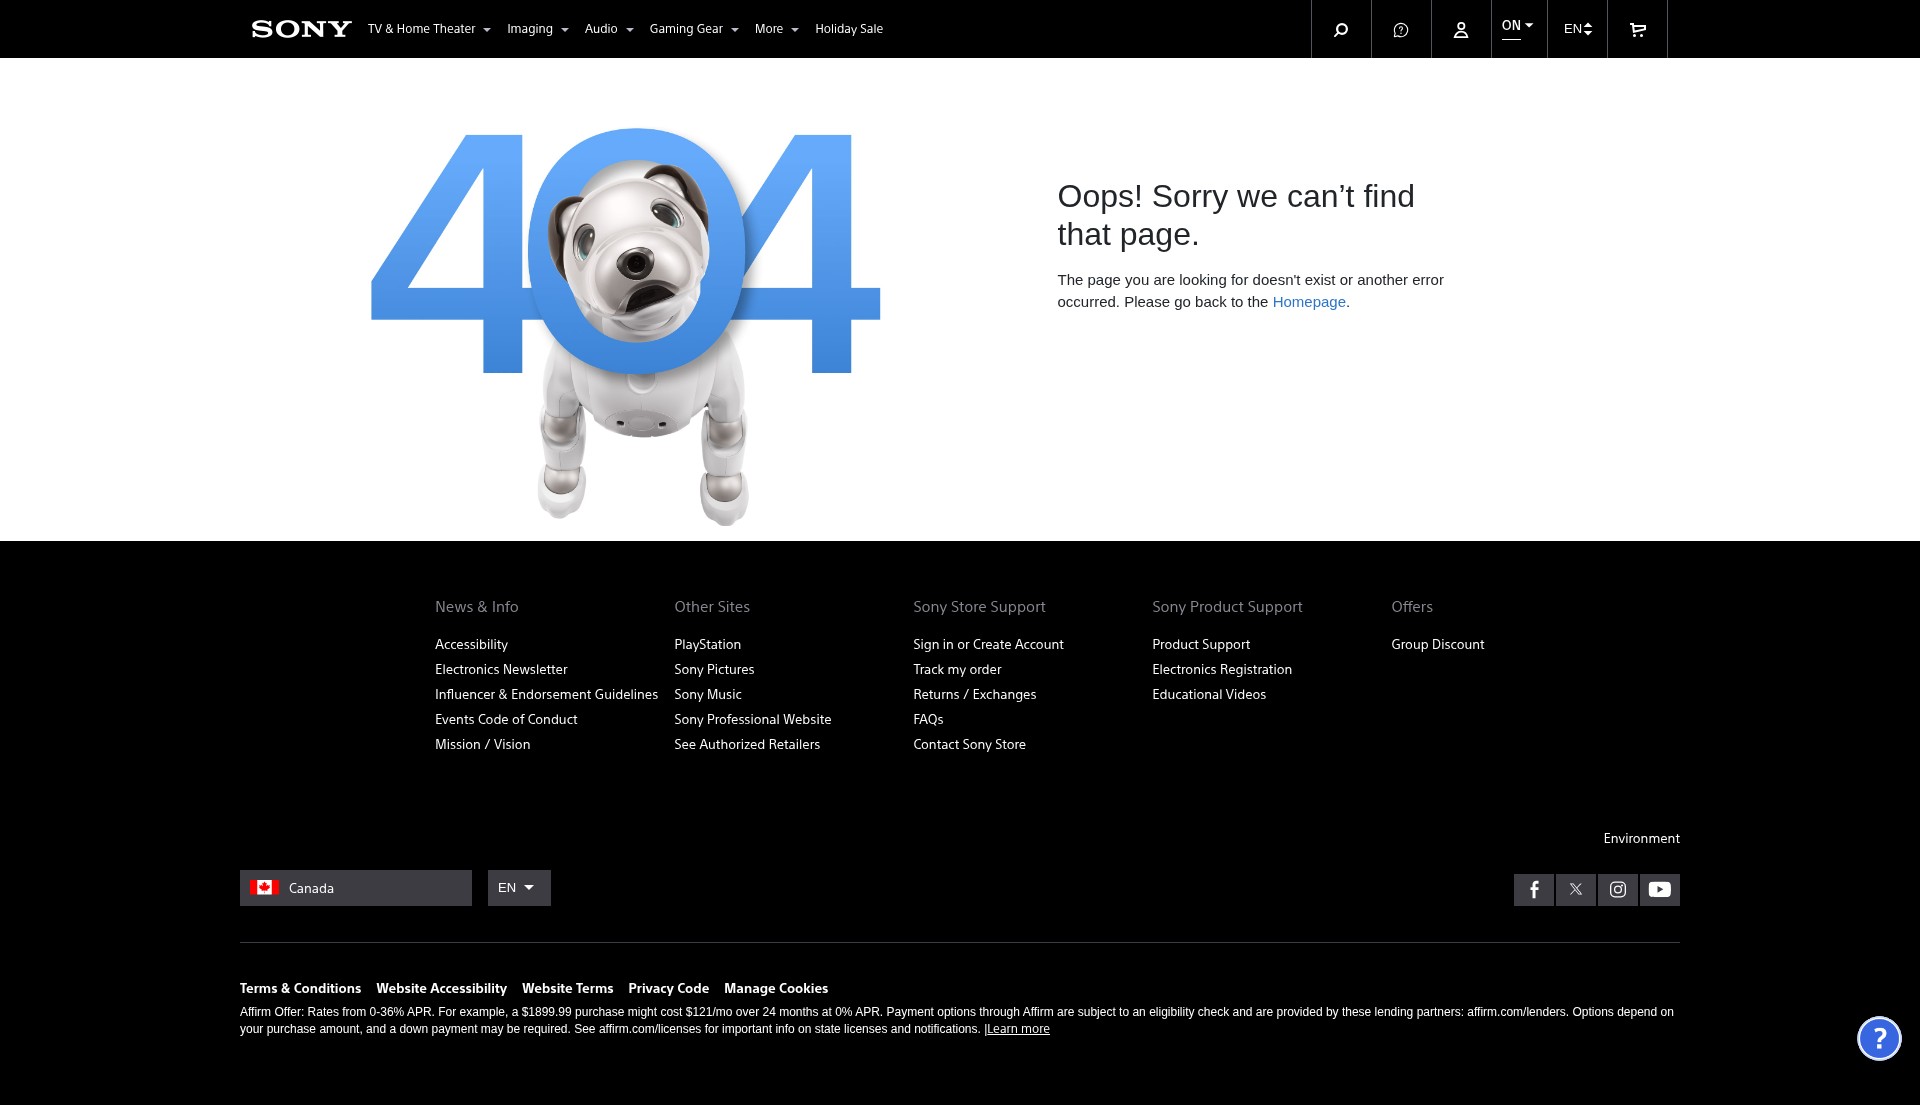
Task: Expand the Imaging menu
Action: pyautogui.click(x=537, y=29)
